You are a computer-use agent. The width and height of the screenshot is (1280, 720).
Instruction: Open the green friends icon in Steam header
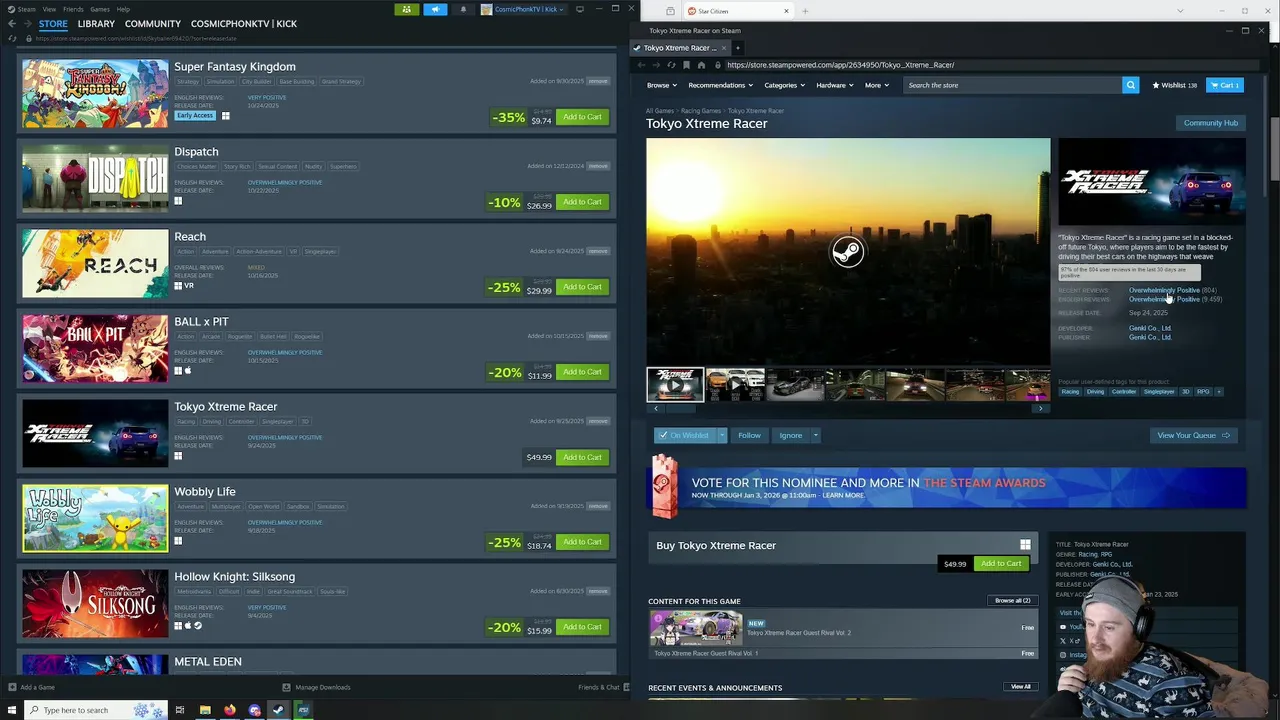(407, 9)
